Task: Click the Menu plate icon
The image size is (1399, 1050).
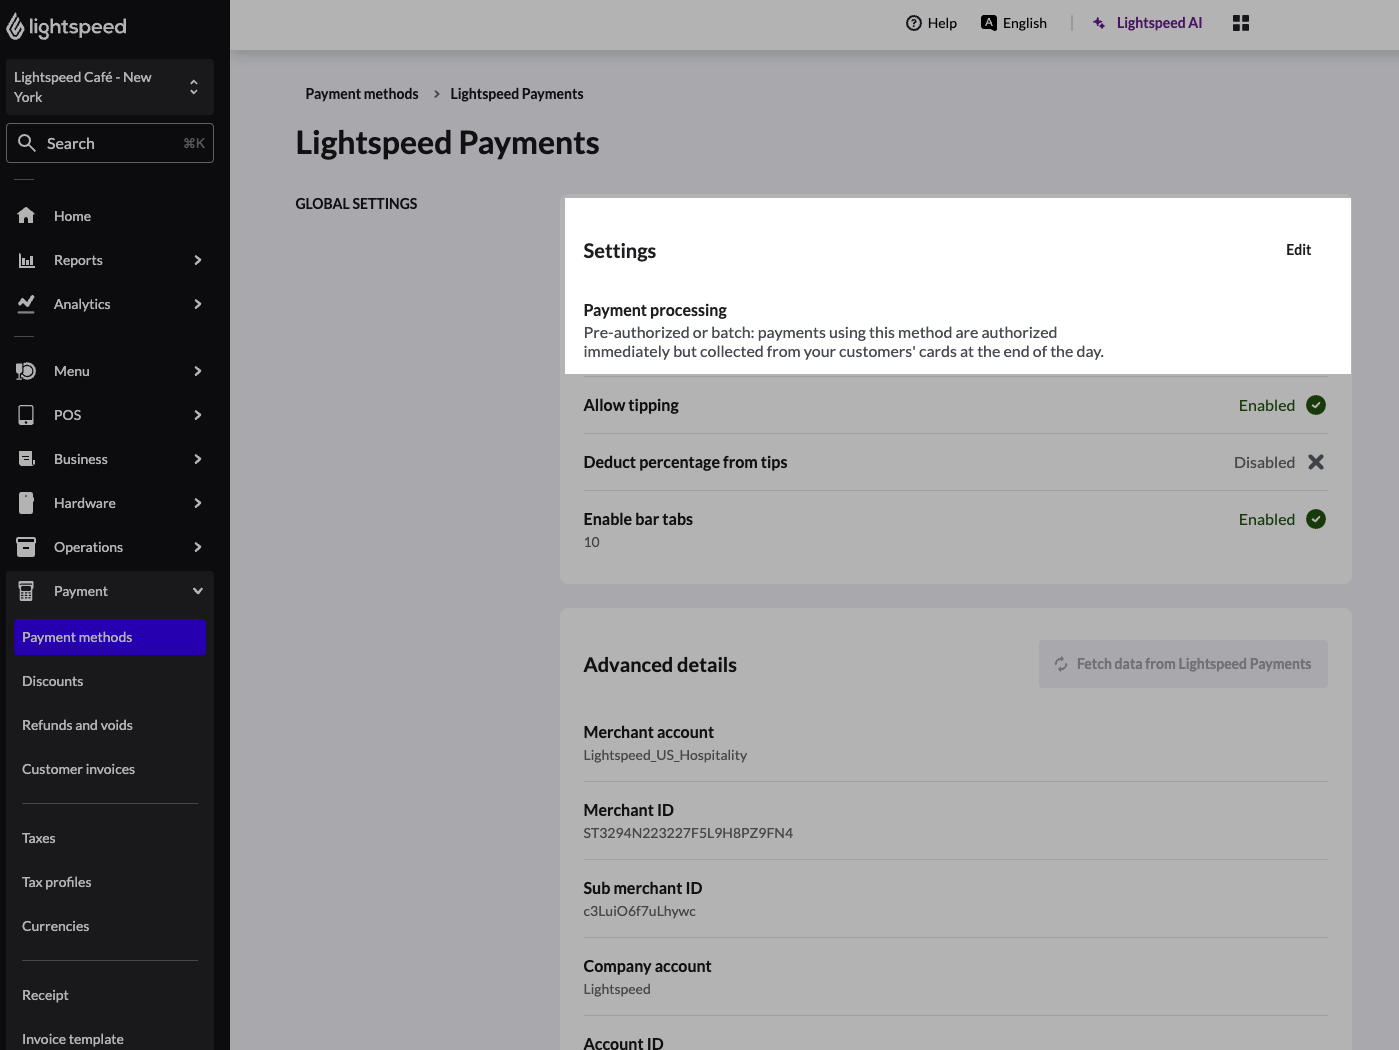Action: pyautogui.click(x=26, y=371)
